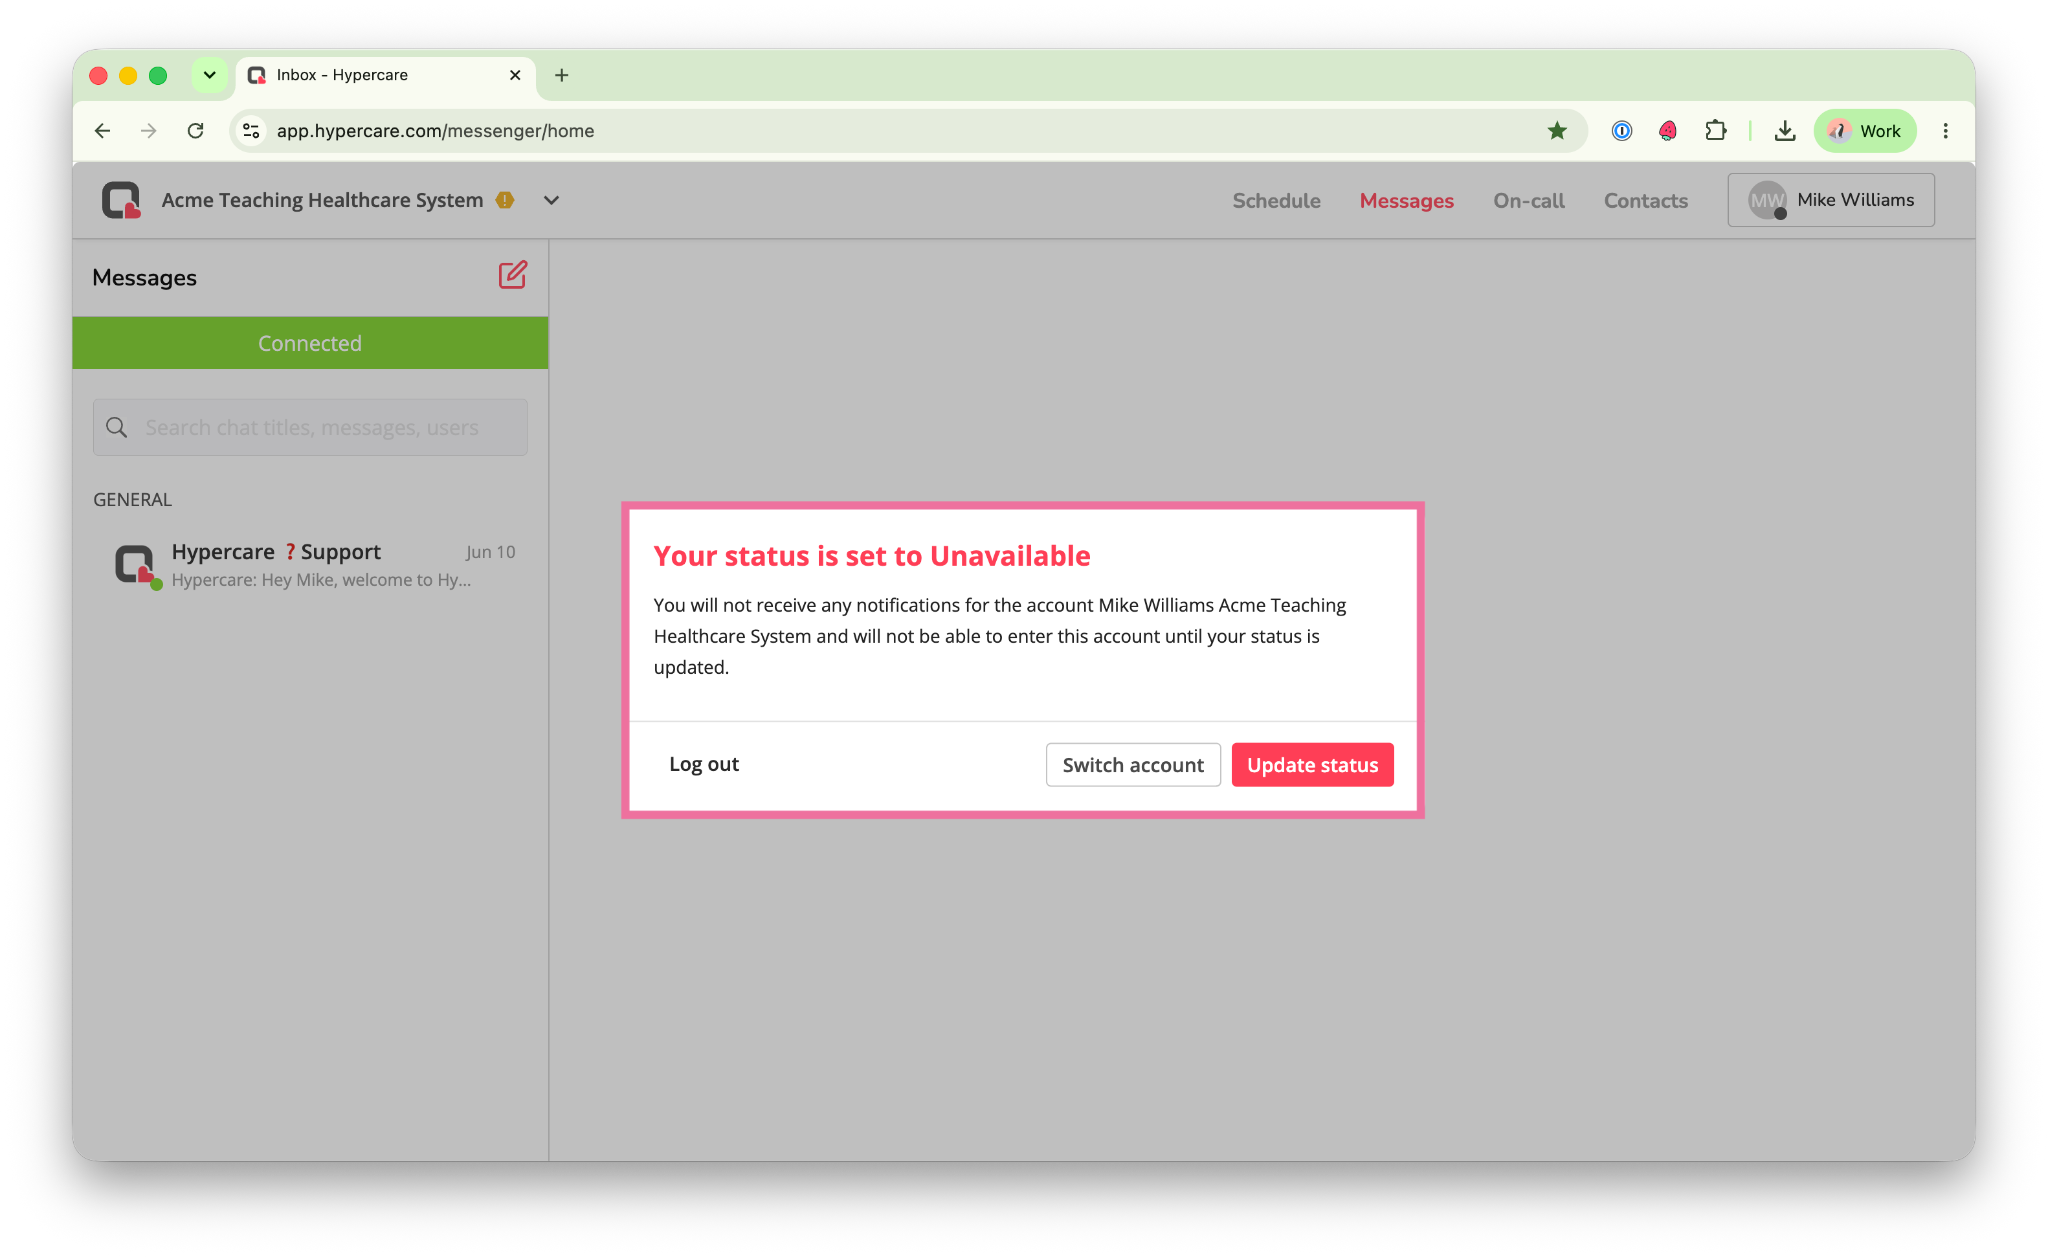
Task: Click the Update status button
Action: [x=1312, y=765]
